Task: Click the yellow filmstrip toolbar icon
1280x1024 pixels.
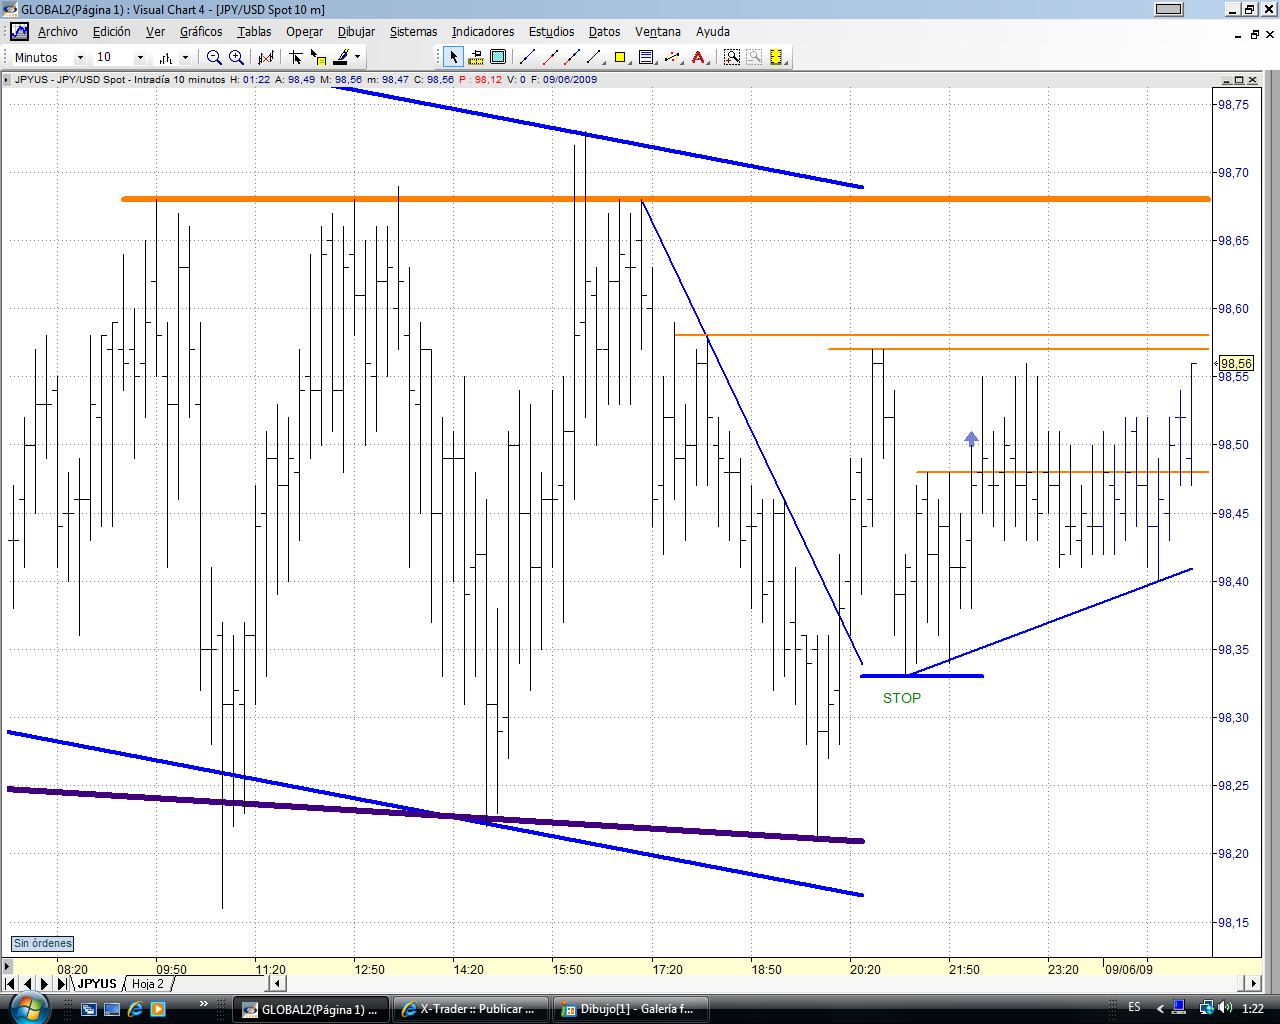Action: click(777, 57)
